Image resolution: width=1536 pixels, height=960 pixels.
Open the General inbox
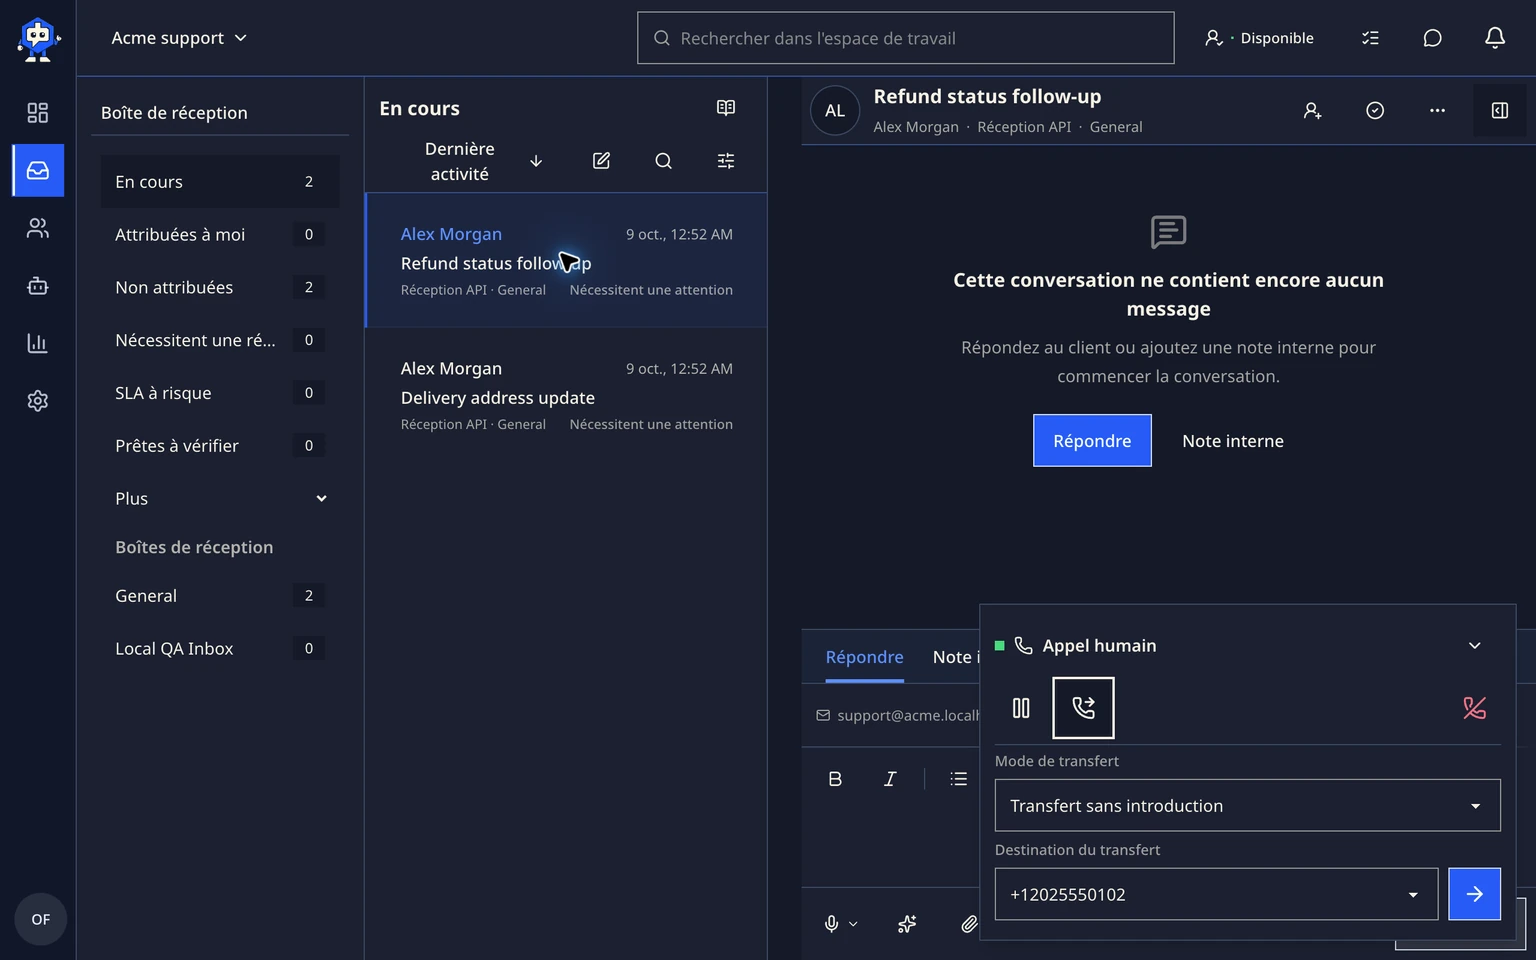pos(220,595)
